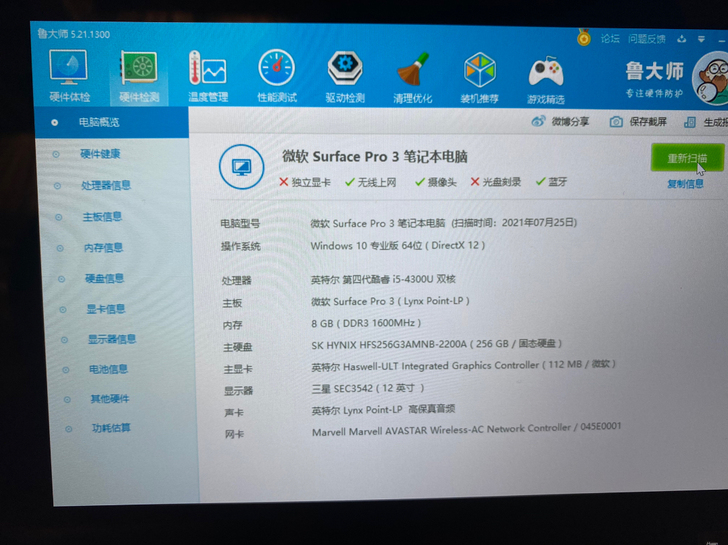Open the title bar dropdown menu arrow
728x545 pixels.
pyautogui.click(x=701, y=39)
